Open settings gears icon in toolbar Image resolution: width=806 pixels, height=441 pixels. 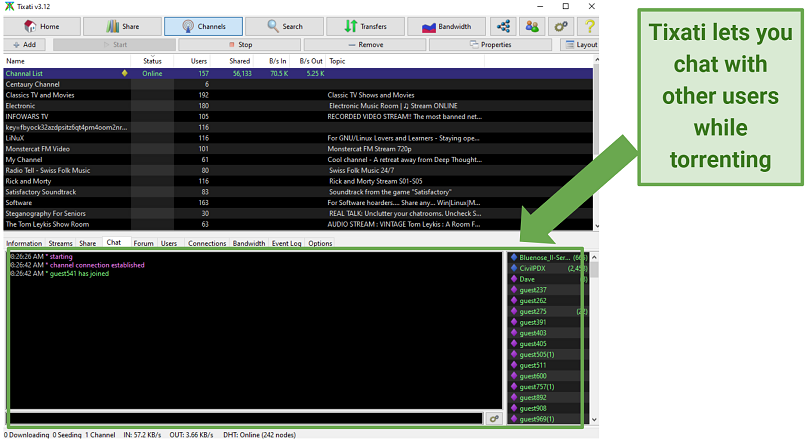[x=561, y=26]
